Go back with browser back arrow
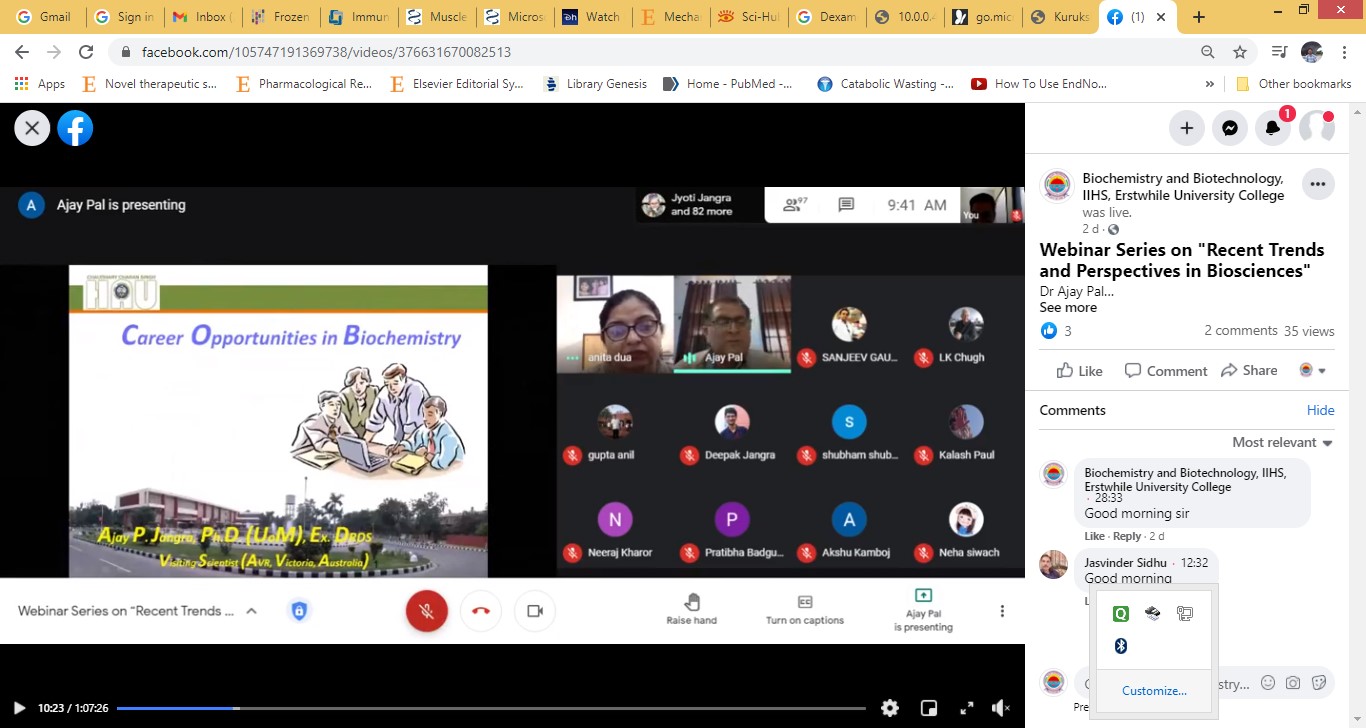 [22, 52]
